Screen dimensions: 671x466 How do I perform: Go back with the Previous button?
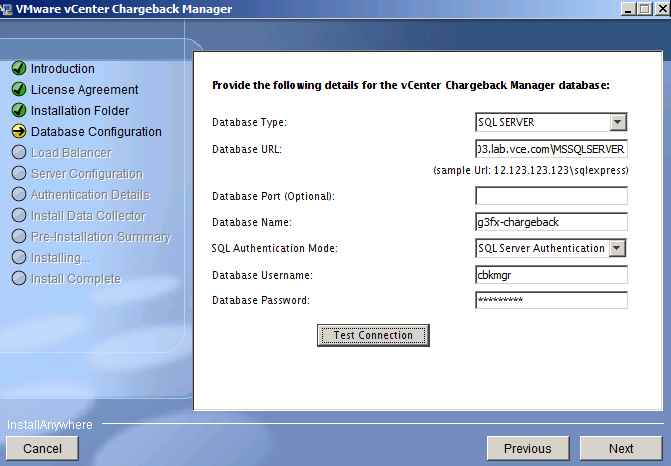click(x=528, y=448)
